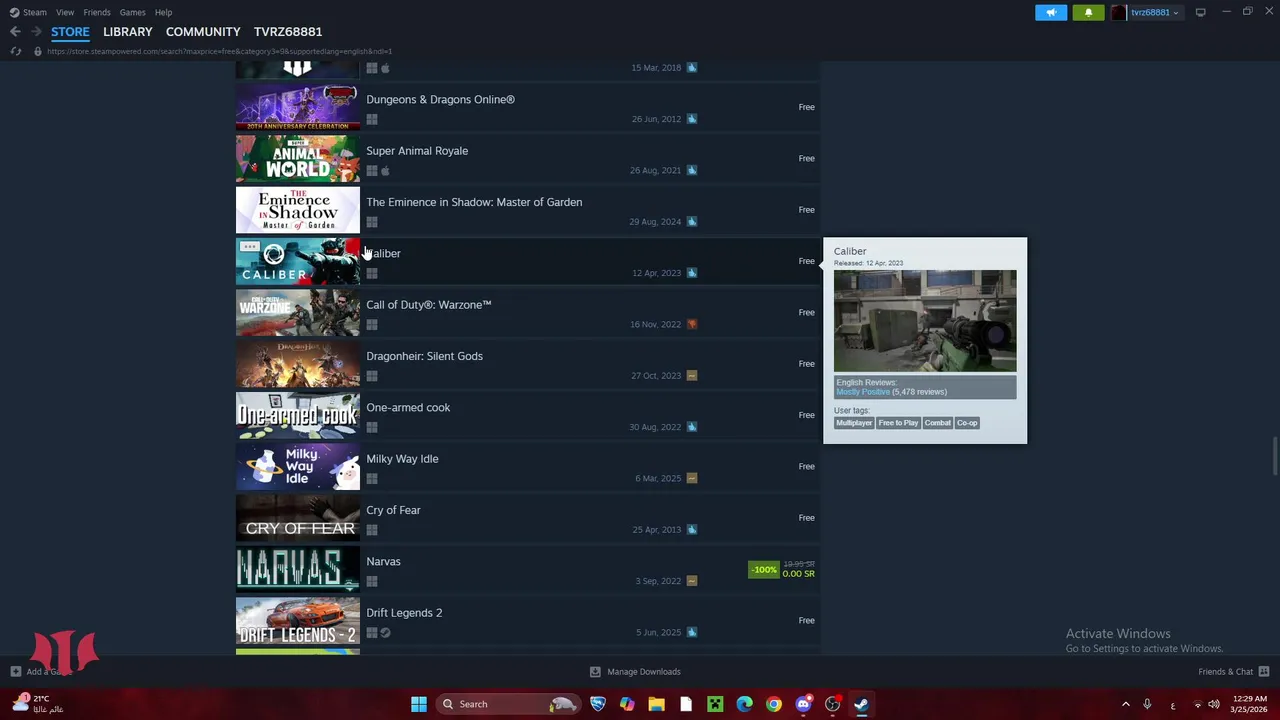Screen dimensions: 1280x720
Task: Click the Narvas -100% discount badge
Action: pos(763,570)
